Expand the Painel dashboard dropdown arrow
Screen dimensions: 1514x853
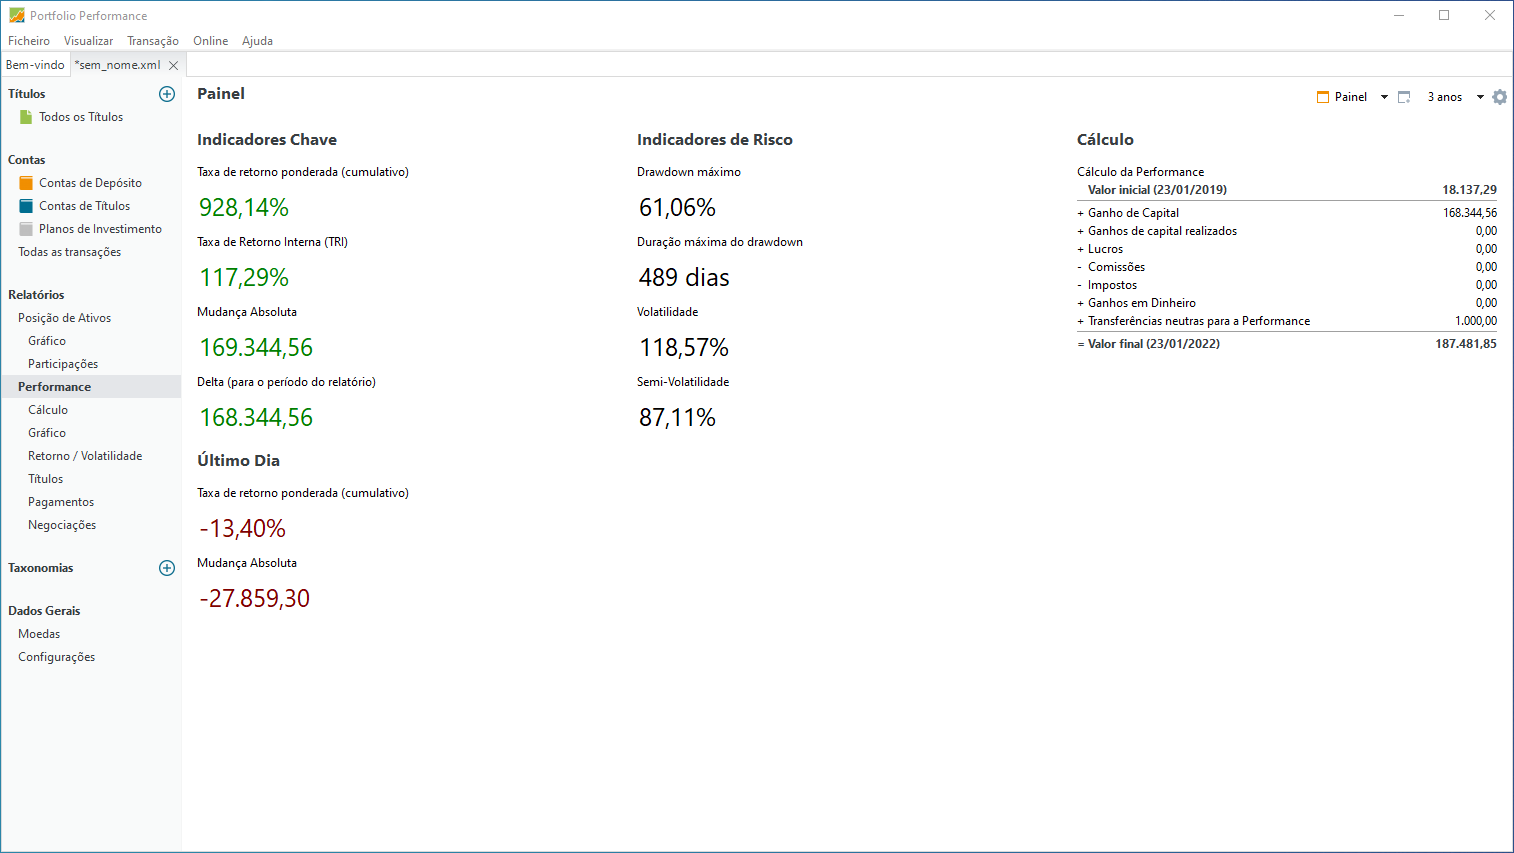[x=1384, y=97]
